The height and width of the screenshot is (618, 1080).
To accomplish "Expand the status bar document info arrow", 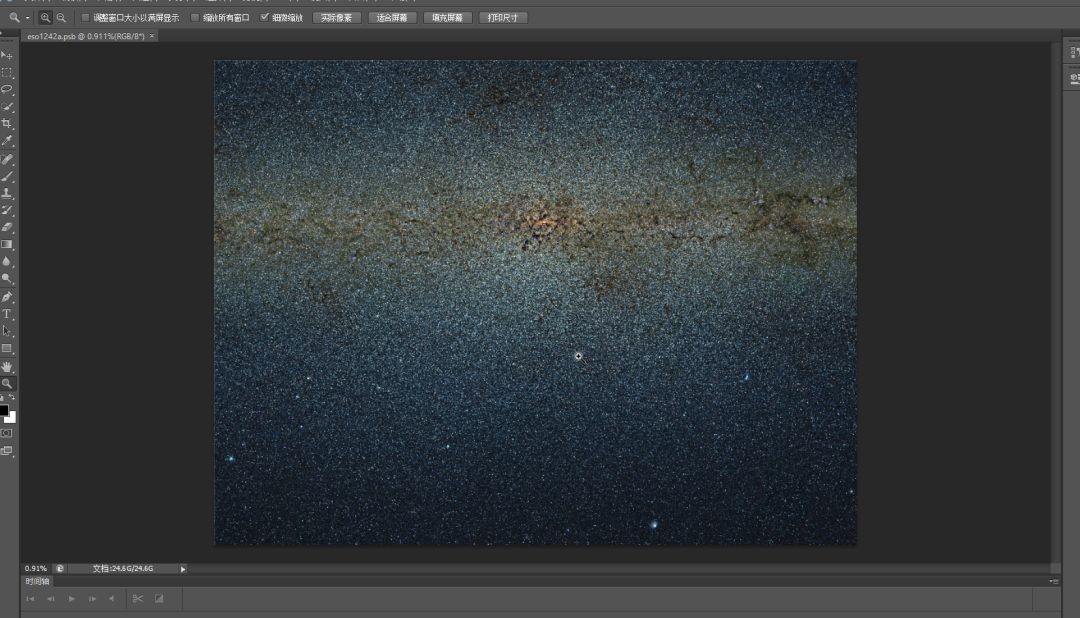I will [183, 569].
